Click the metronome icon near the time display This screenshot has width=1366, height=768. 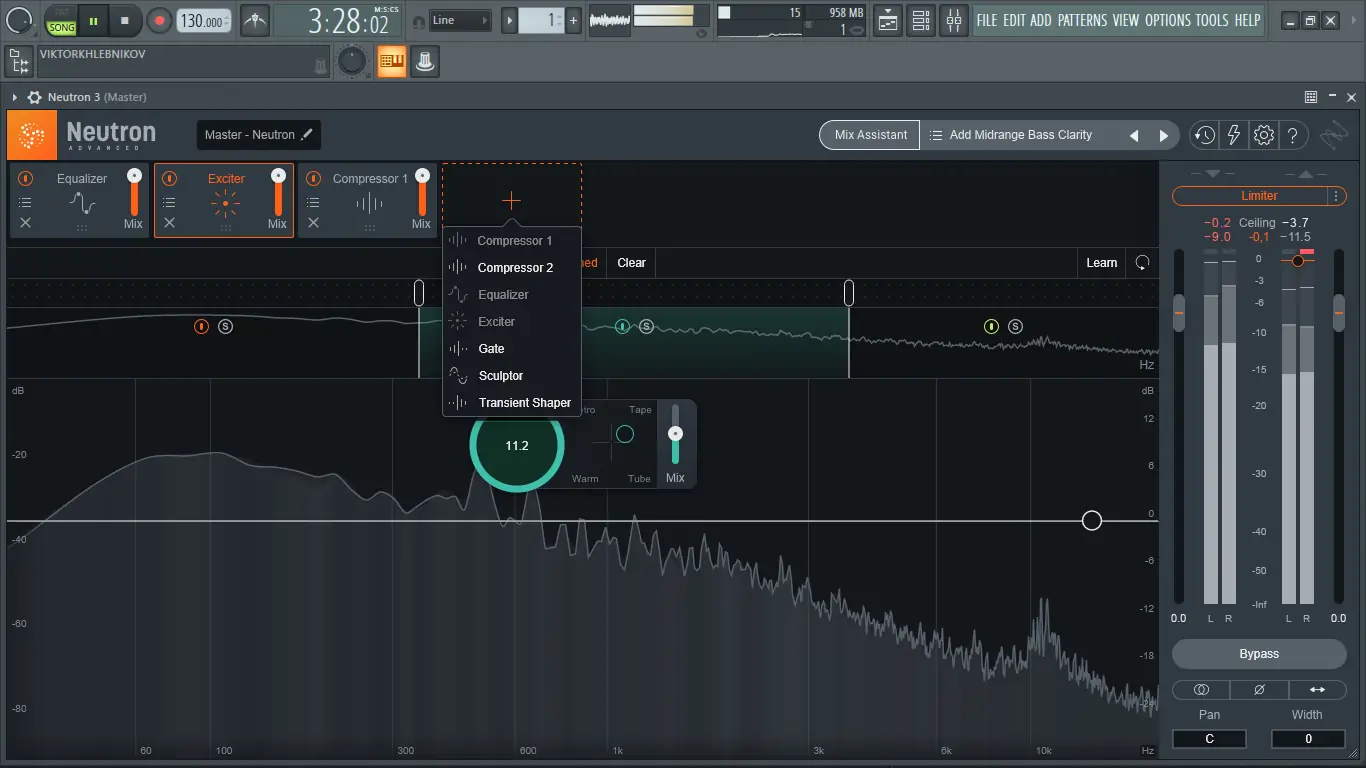click(255, 20)
